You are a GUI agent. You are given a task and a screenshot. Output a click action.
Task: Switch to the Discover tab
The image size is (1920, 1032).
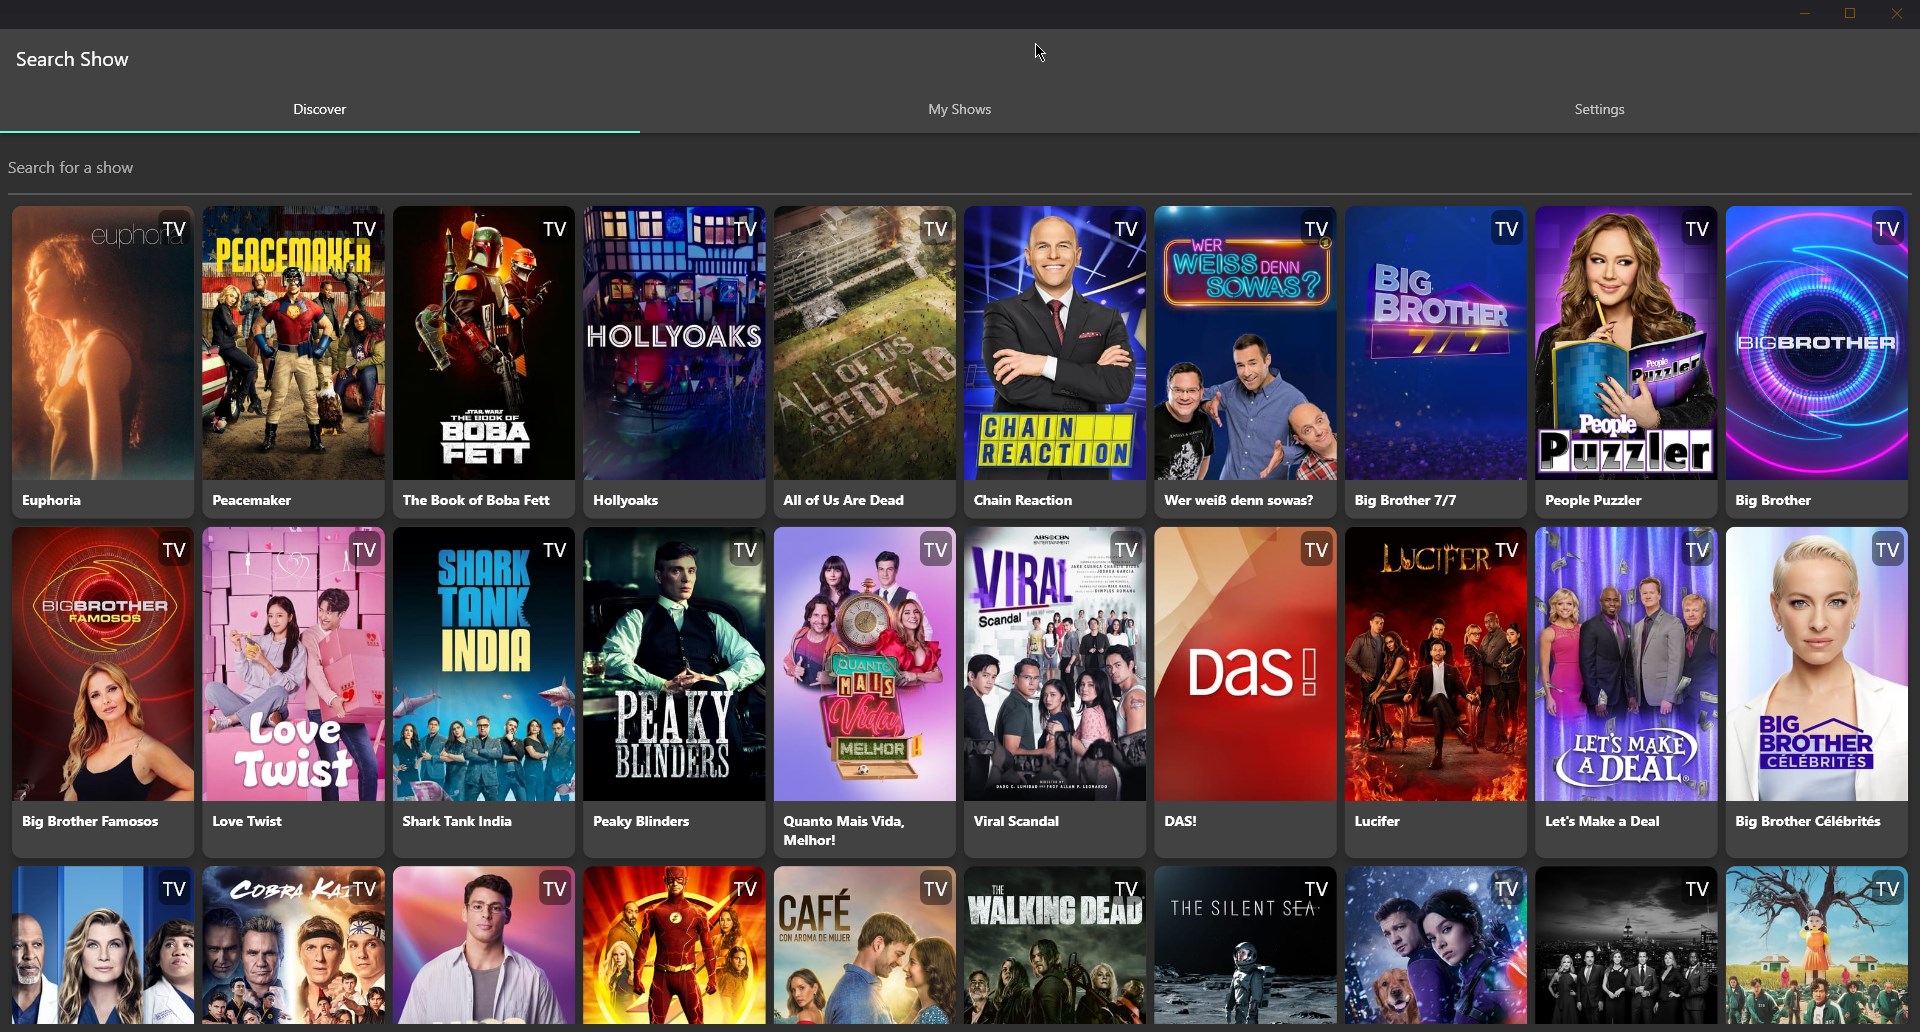click(320, 109)
